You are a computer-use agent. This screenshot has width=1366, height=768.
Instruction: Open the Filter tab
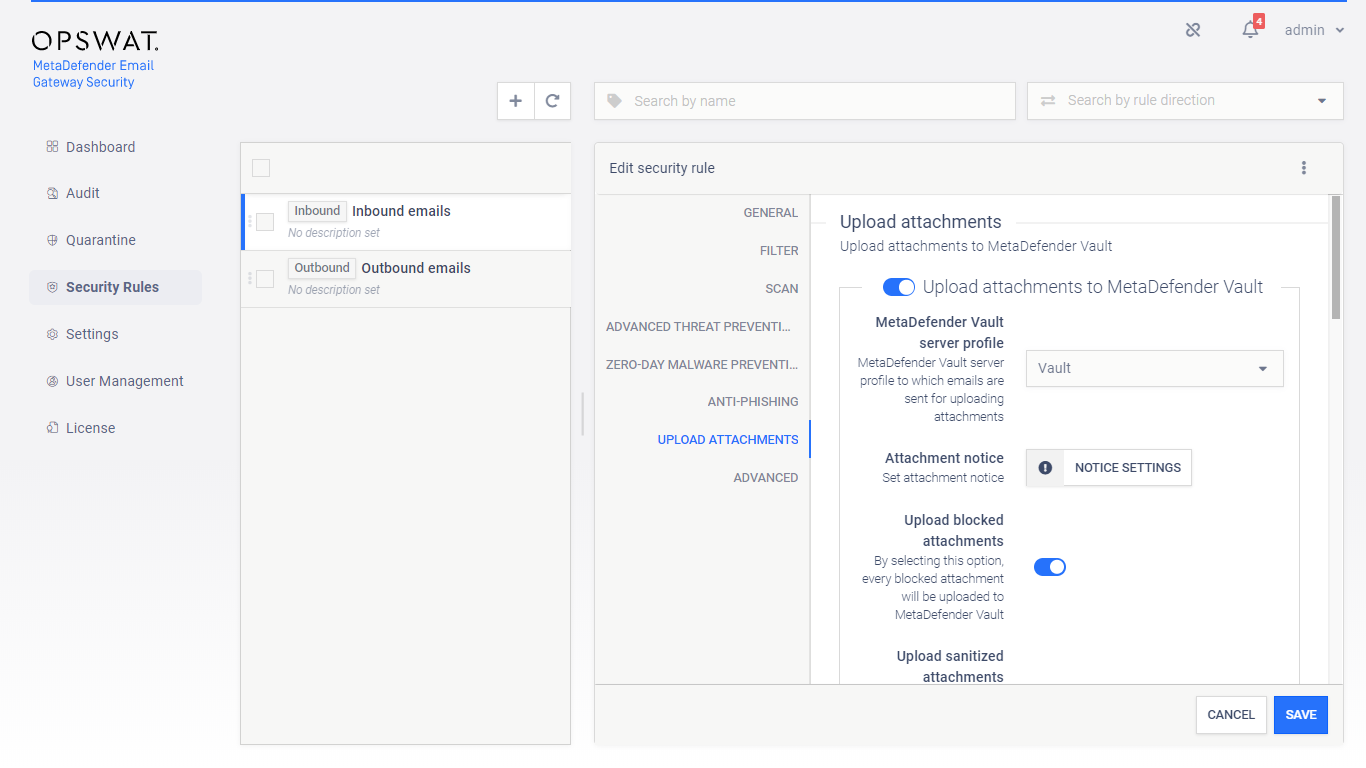point(779,251)
